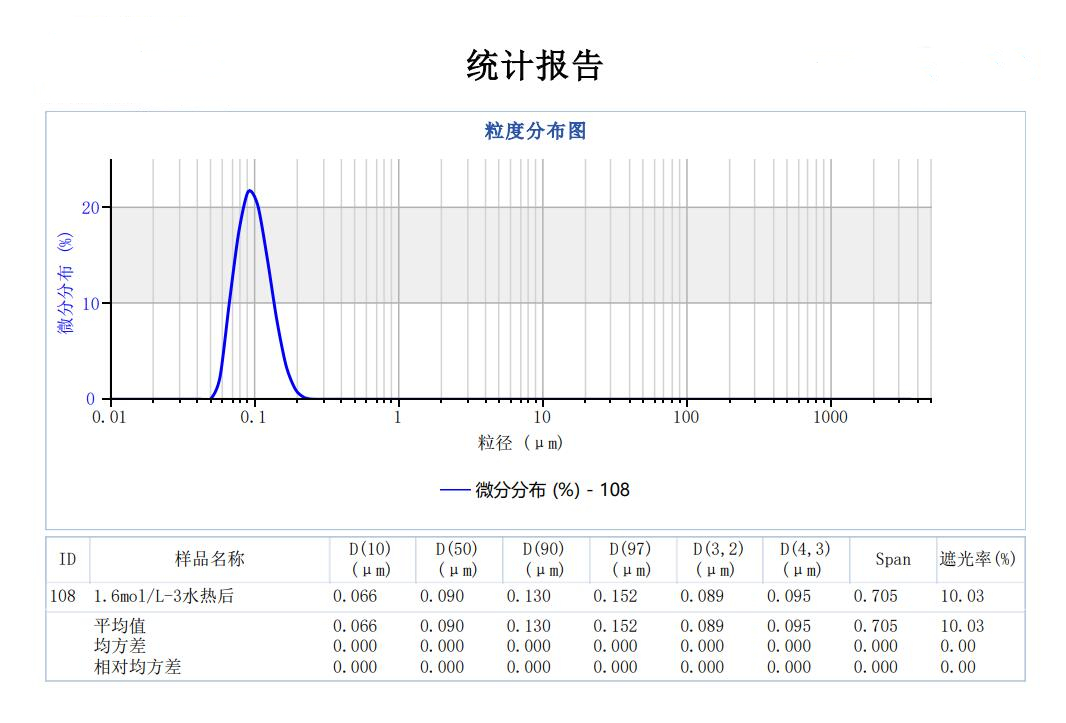Click the 遮光率(%) column header
Viewport: 1066px width, 723px height.
point(977,559)
